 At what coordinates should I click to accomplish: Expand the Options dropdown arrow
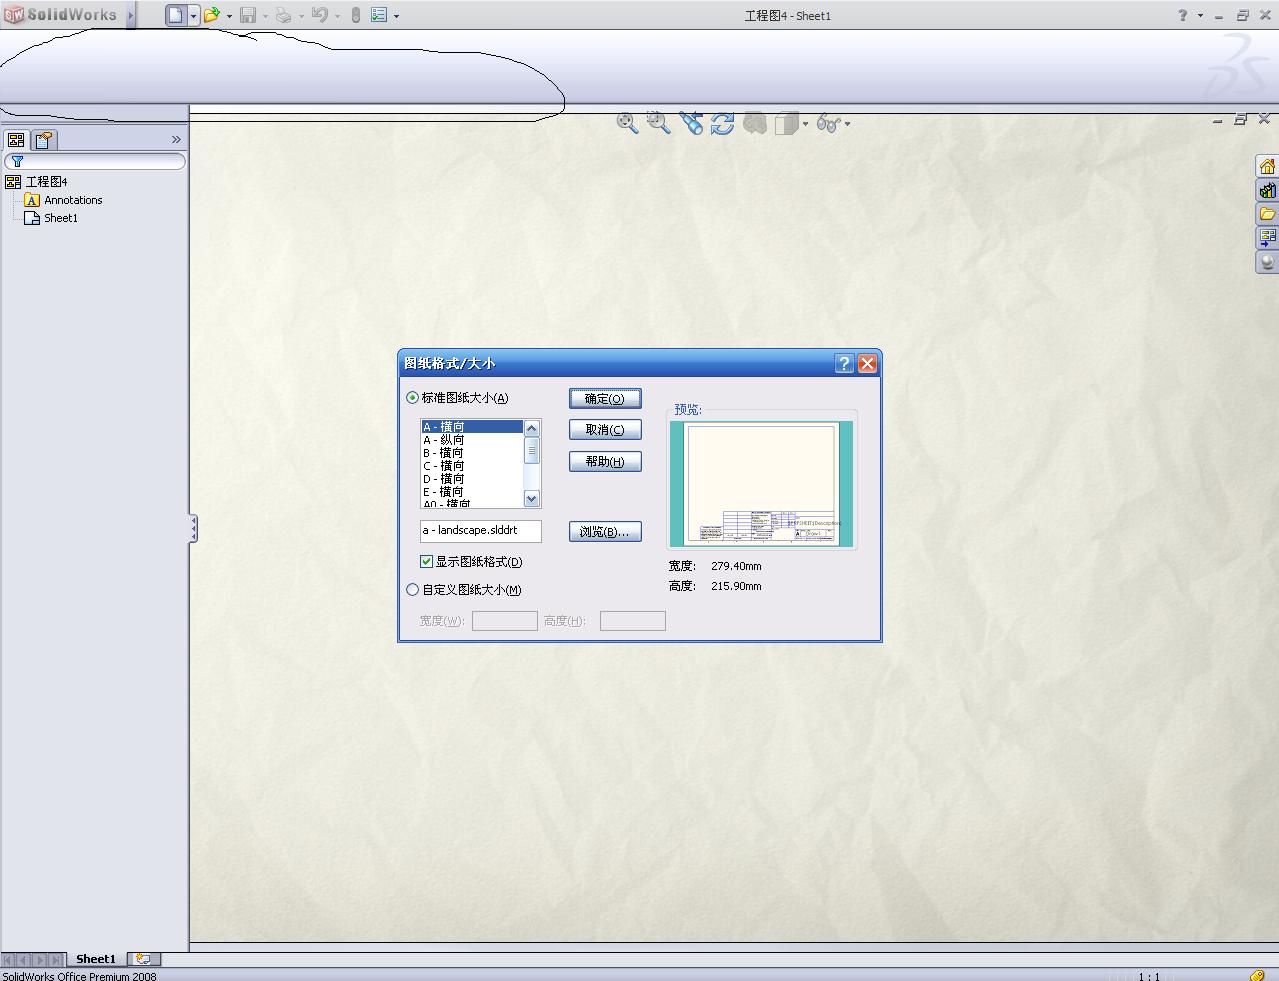pos(396,16)
